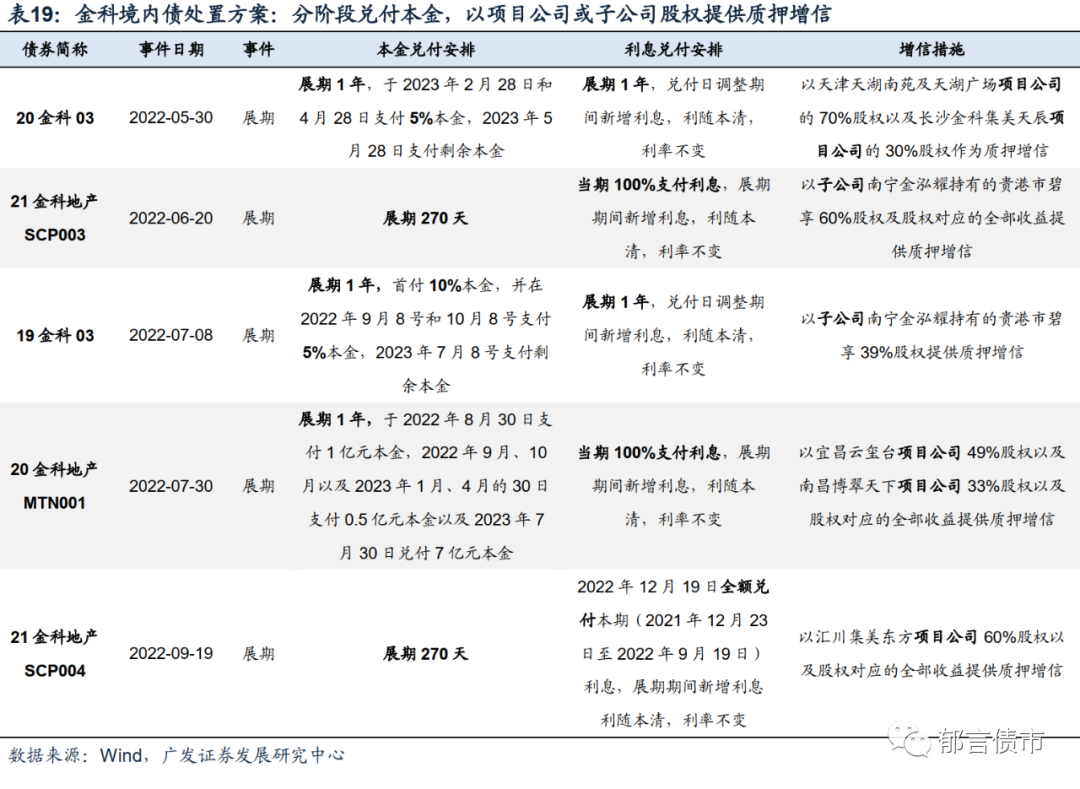
Task: Select the date "2022-05-30"
Action: pos(171,118)
